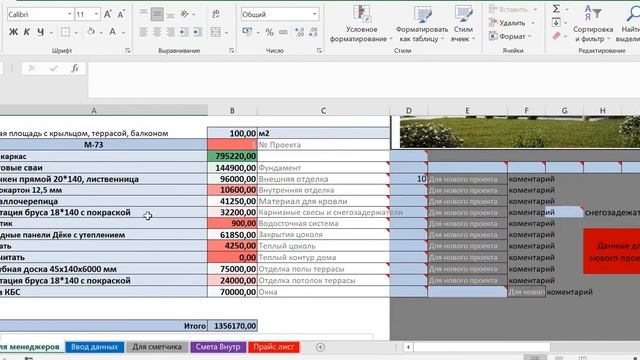Select Итого total cell 1356170,00
Screen dimensions: 640x360
click(x=232, y=326)
